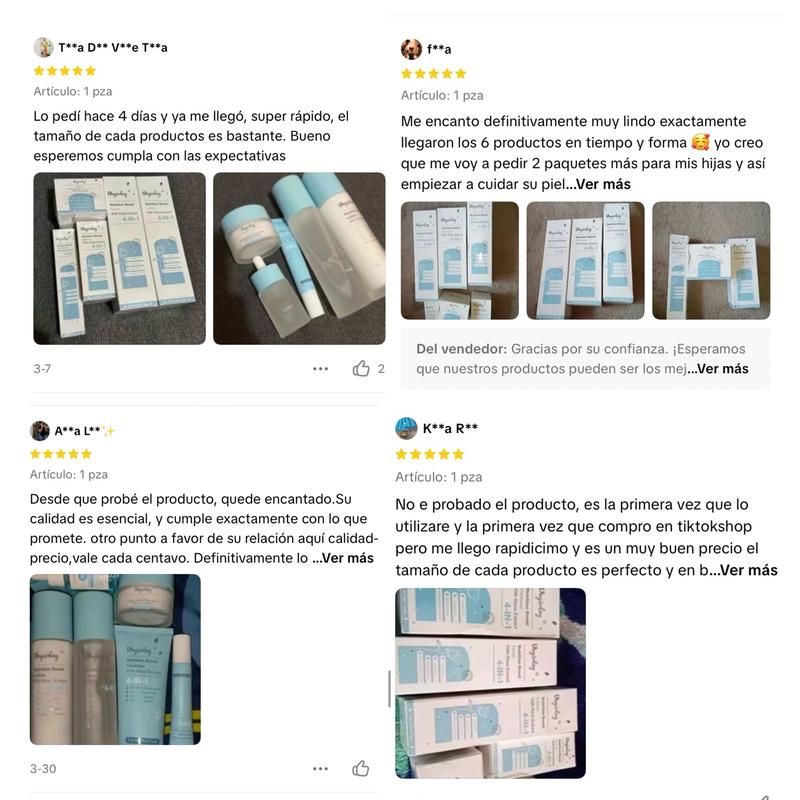Expand K**a R** review with Ver más

pos(744,570)
